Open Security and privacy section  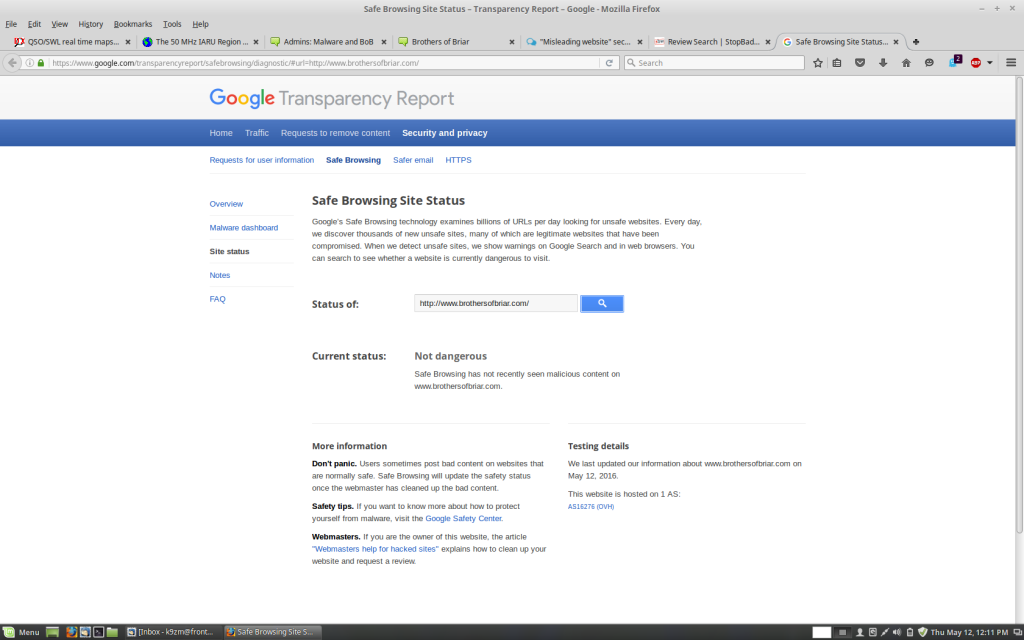445,133
